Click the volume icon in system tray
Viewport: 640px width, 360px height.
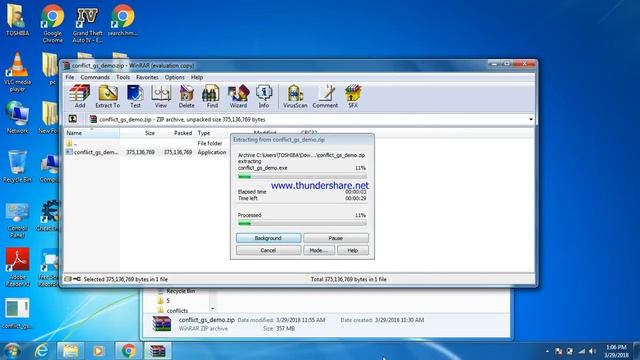point(592,351)
